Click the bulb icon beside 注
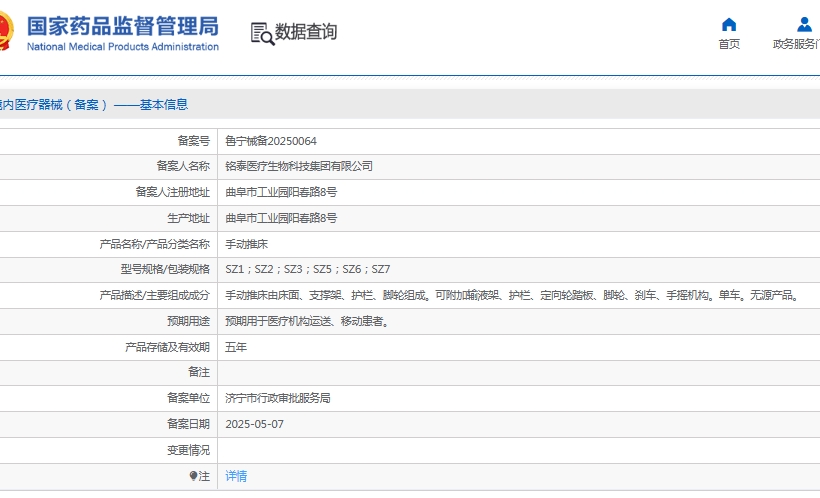This screenshot has width=820, height=498. pos(193,476)
